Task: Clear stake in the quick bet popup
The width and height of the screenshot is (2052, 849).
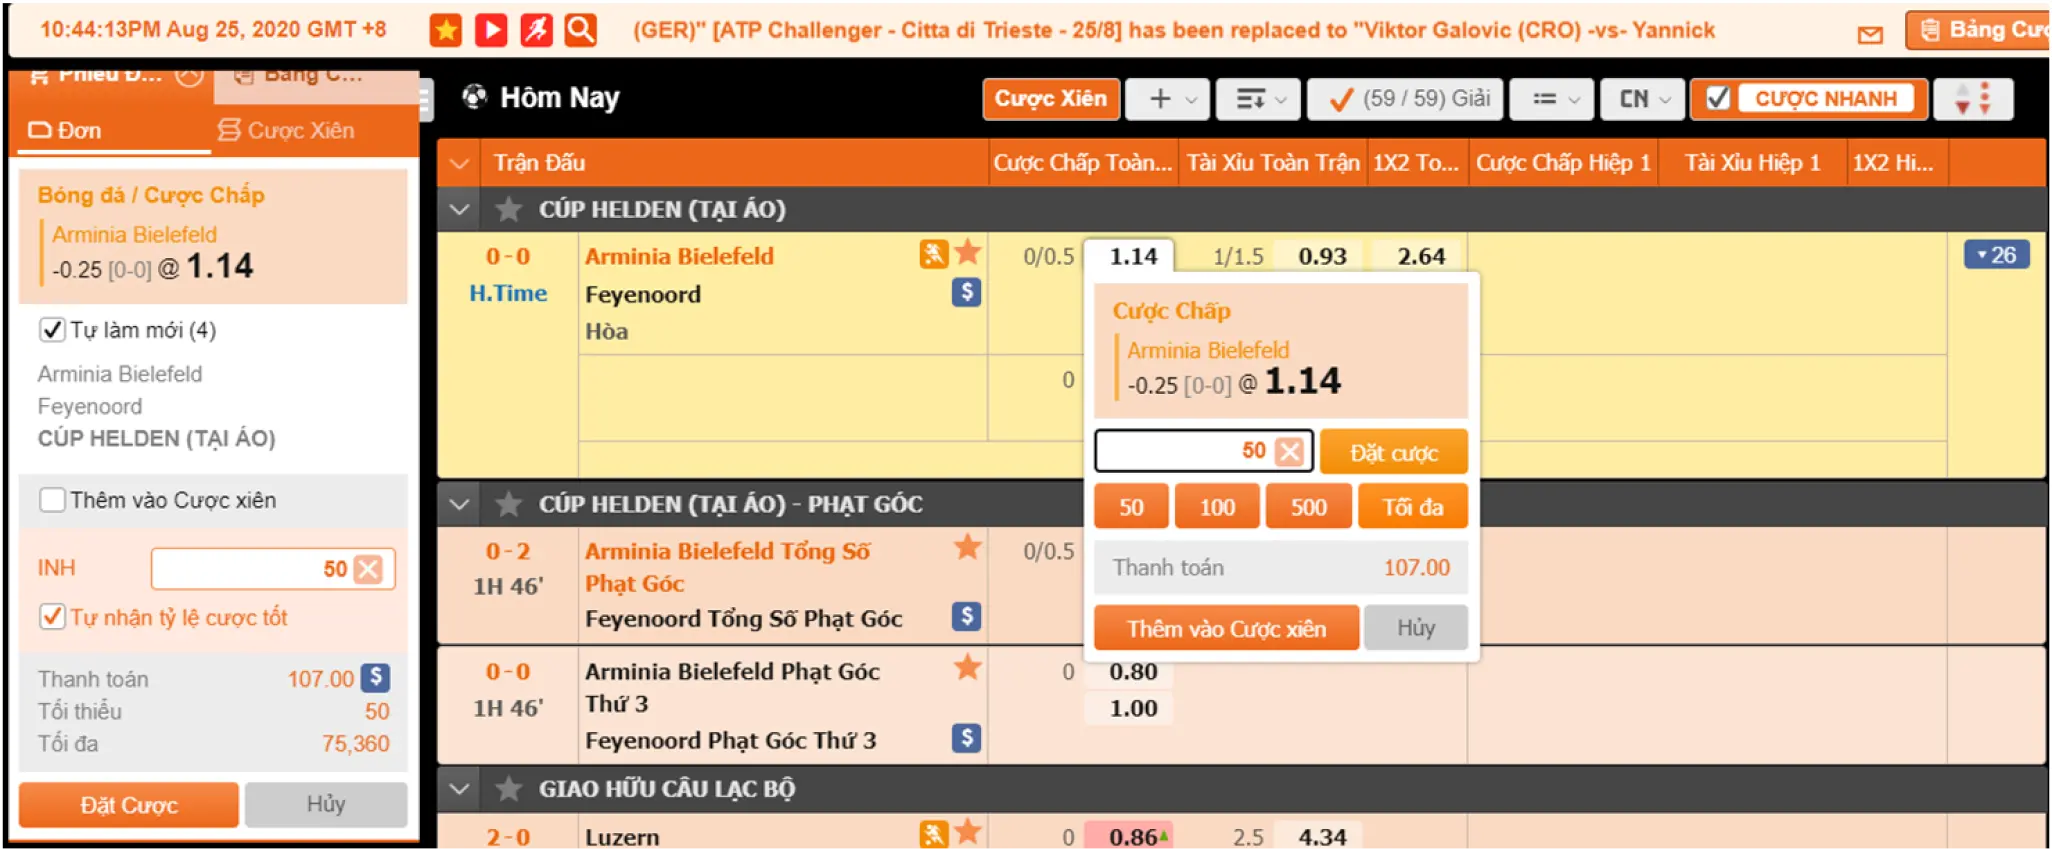Action: (1290, 451)
